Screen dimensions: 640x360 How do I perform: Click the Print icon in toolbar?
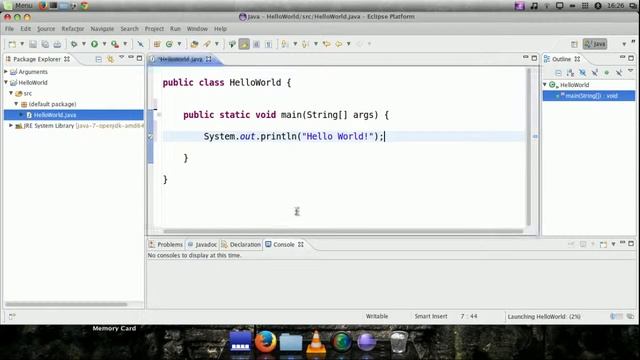[x=57, y=44]
